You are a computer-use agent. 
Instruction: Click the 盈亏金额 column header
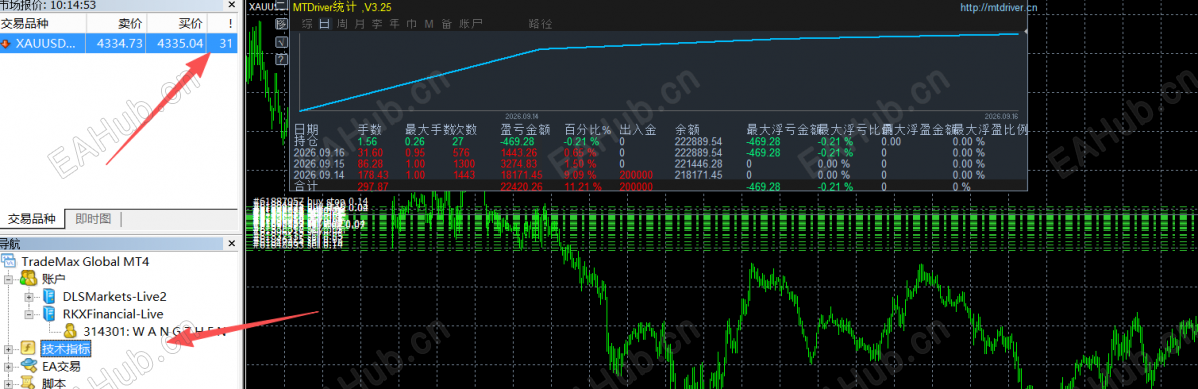(526, 130)
